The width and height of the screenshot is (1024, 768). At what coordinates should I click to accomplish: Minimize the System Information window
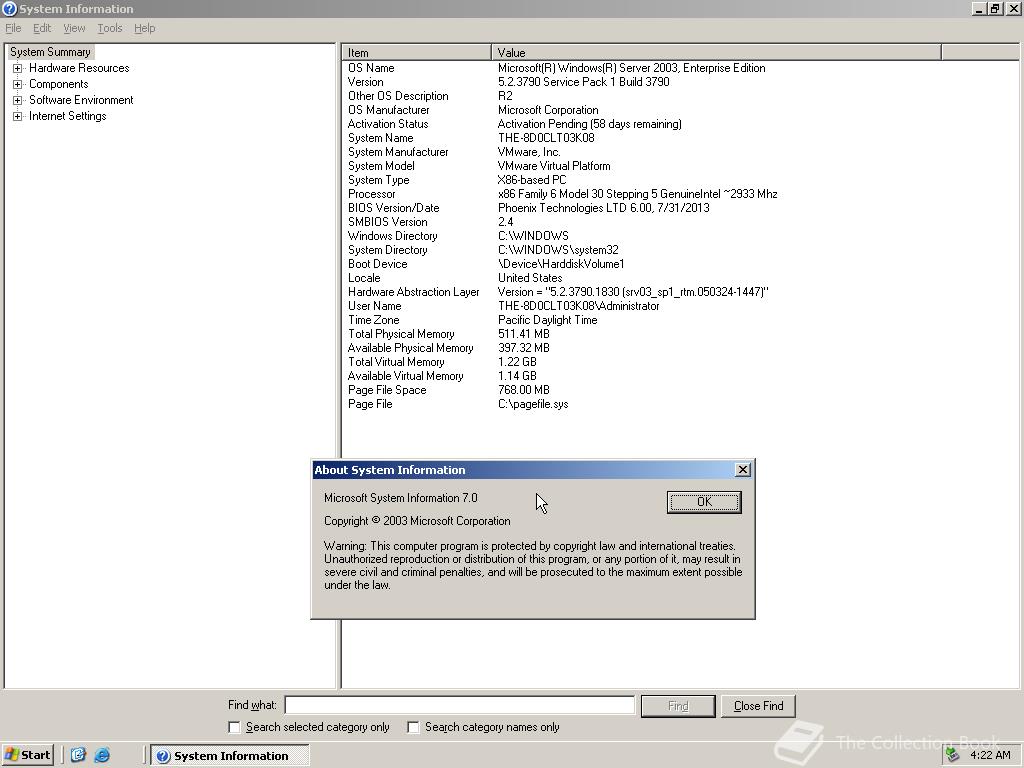pyautogui.click(x=978, y=8)
